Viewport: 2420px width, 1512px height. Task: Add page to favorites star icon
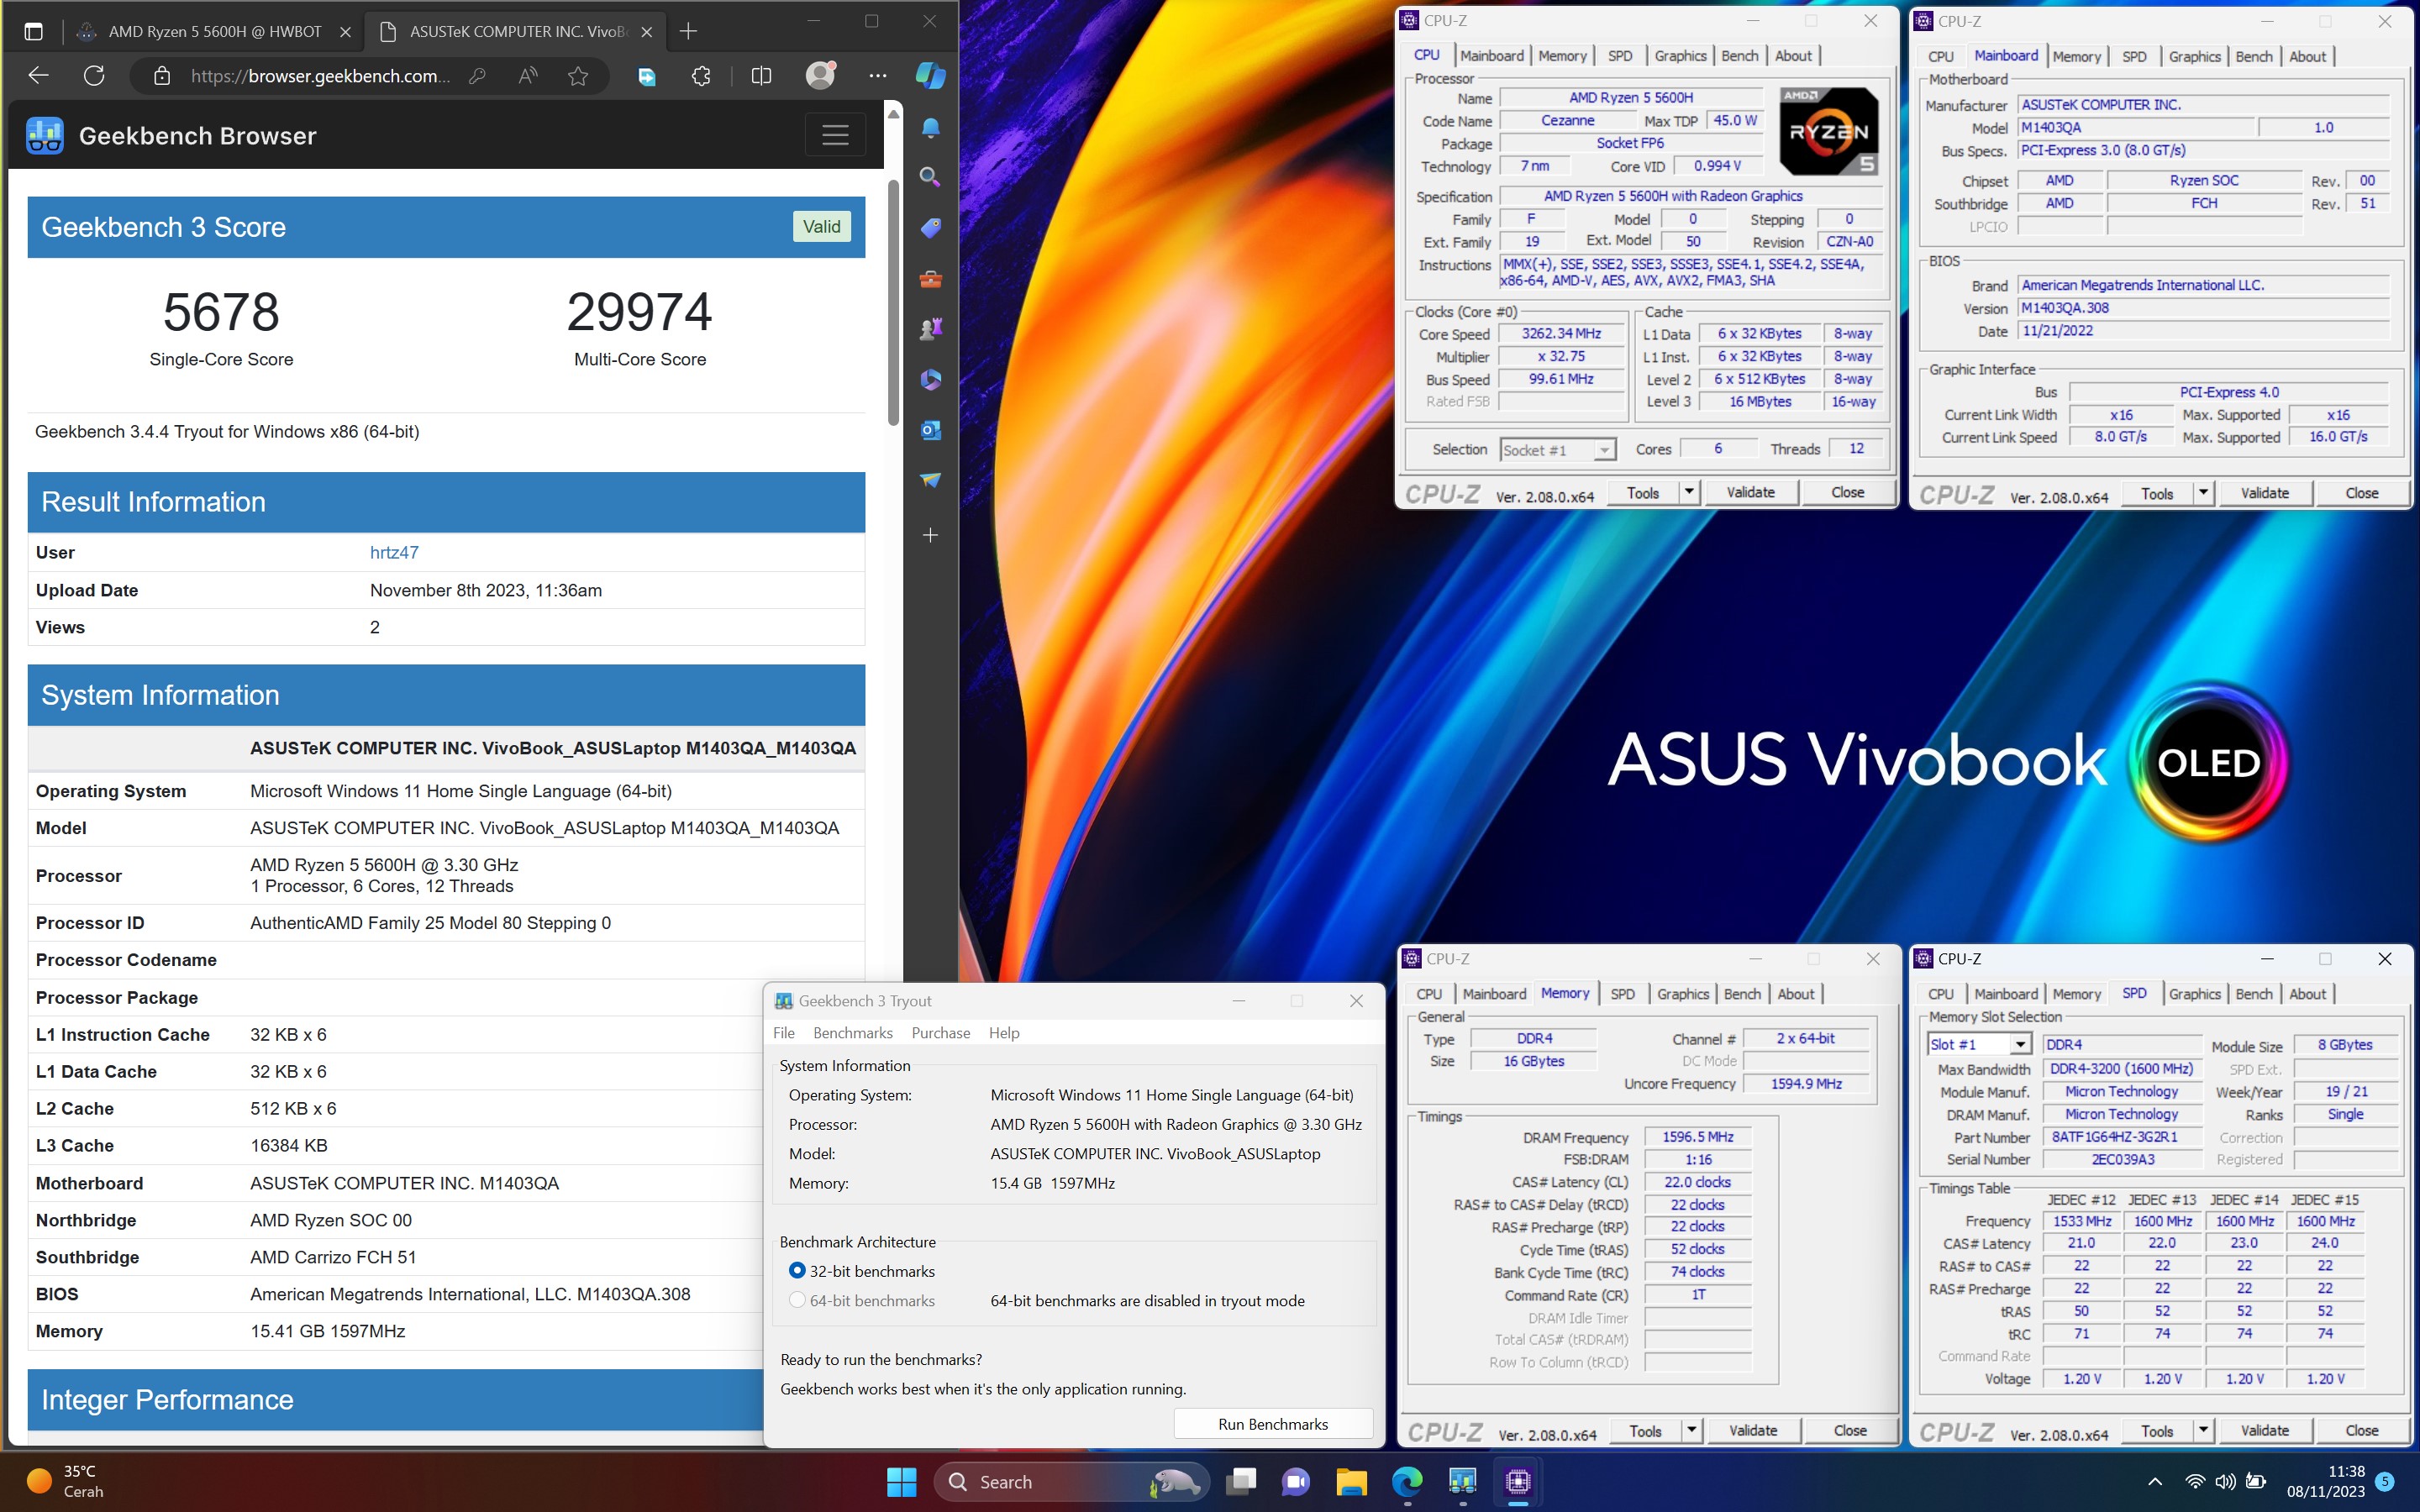[578, 76]
